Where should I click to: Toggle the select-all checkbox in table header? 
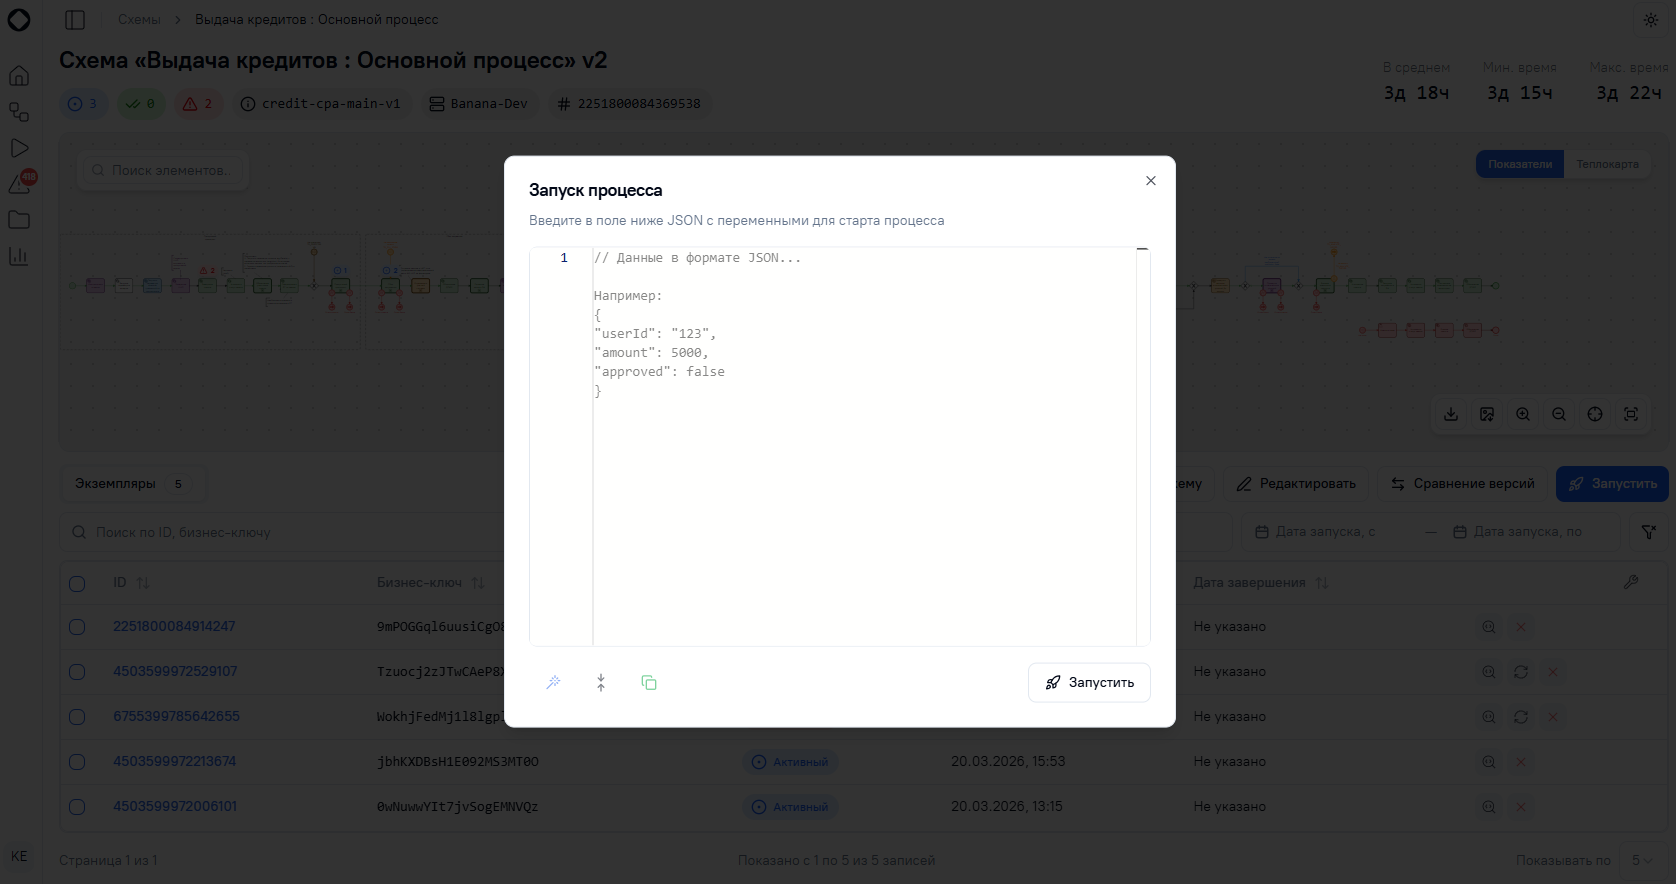coord(77,583)
